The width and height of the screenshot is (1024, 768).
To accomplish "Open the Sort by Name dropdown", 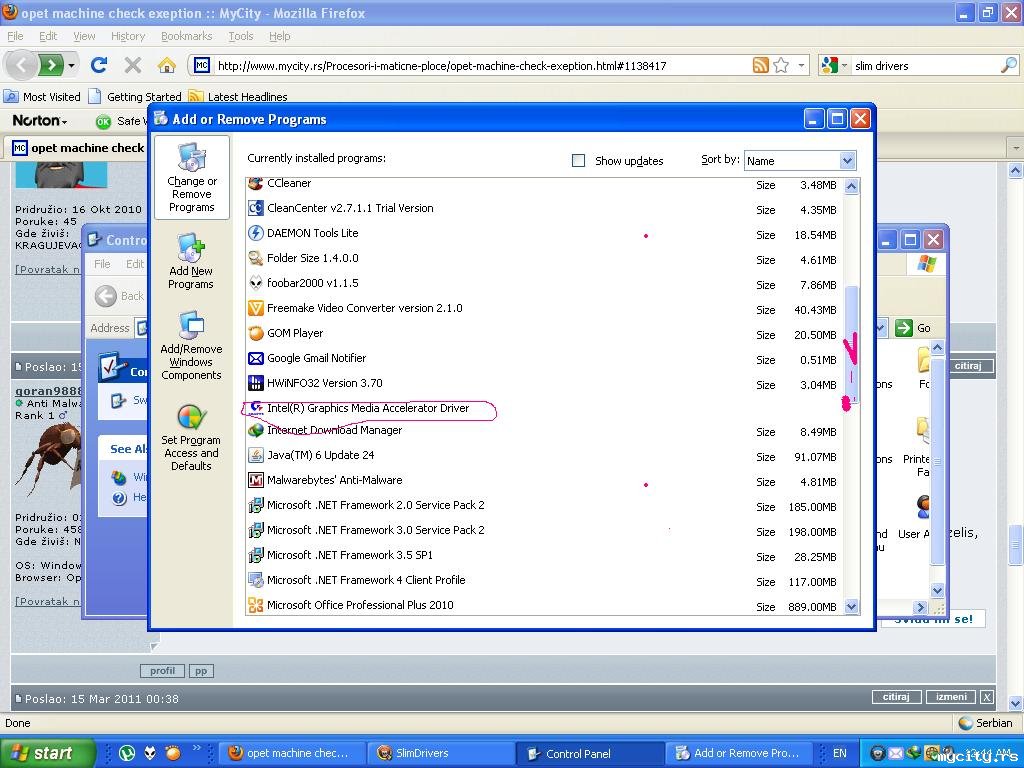I will pos(847,161).
